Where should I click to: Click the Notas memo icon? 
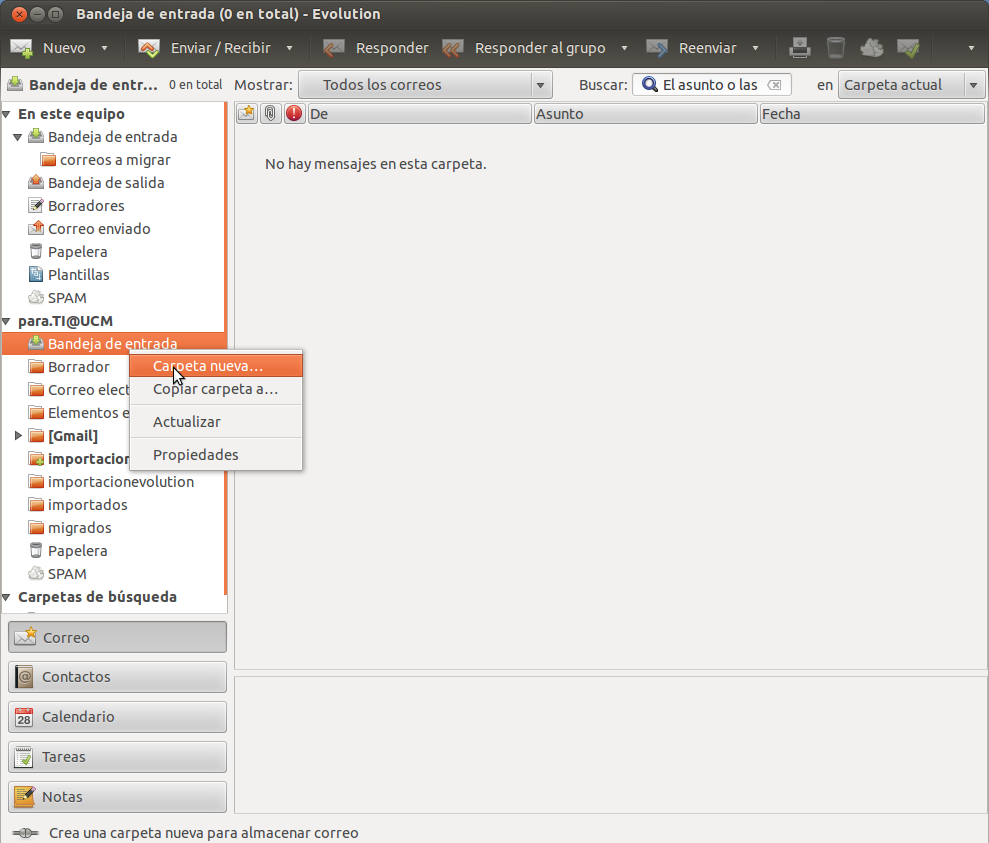coord(24,797)
